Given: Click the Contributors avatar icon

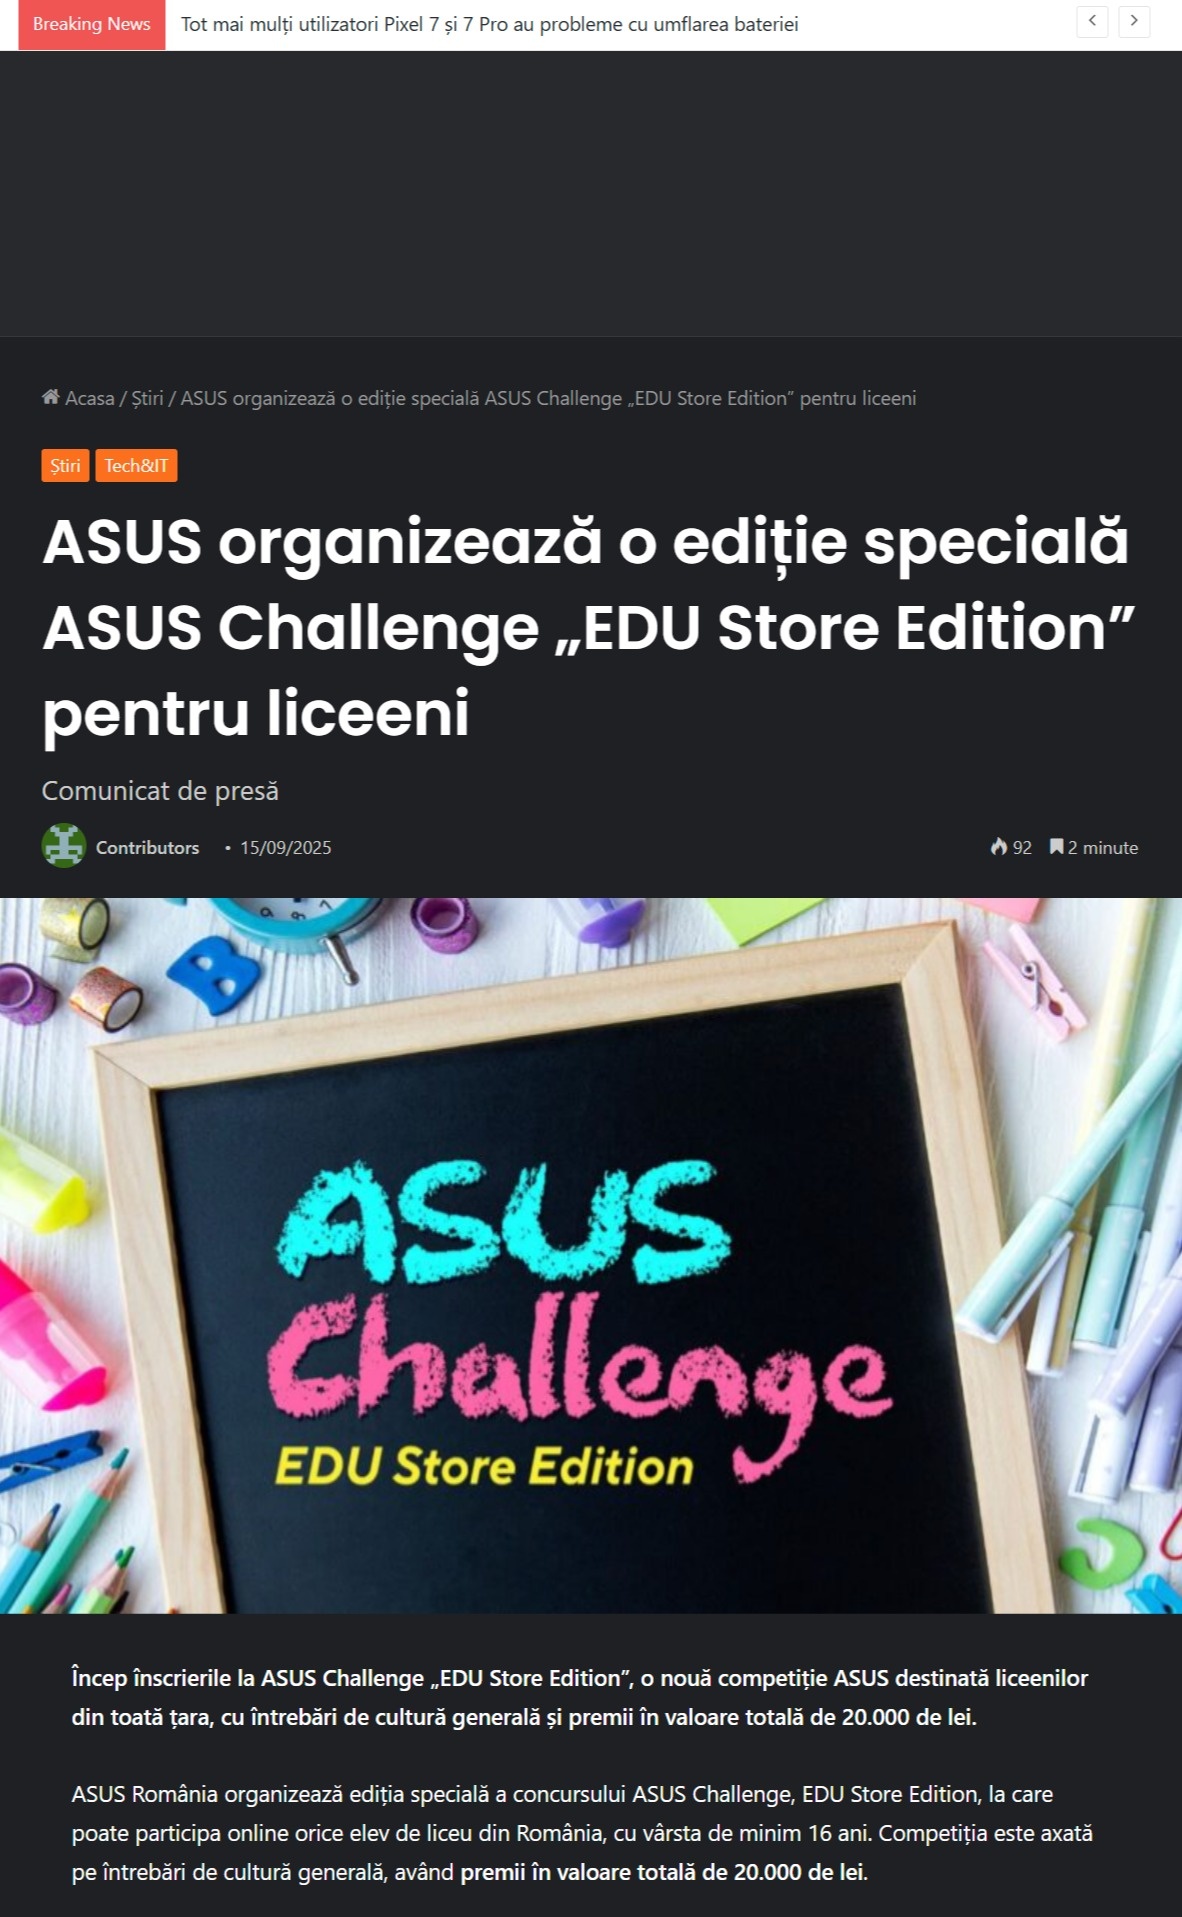Looking at the screenshot, I should [x=64, y=846].
